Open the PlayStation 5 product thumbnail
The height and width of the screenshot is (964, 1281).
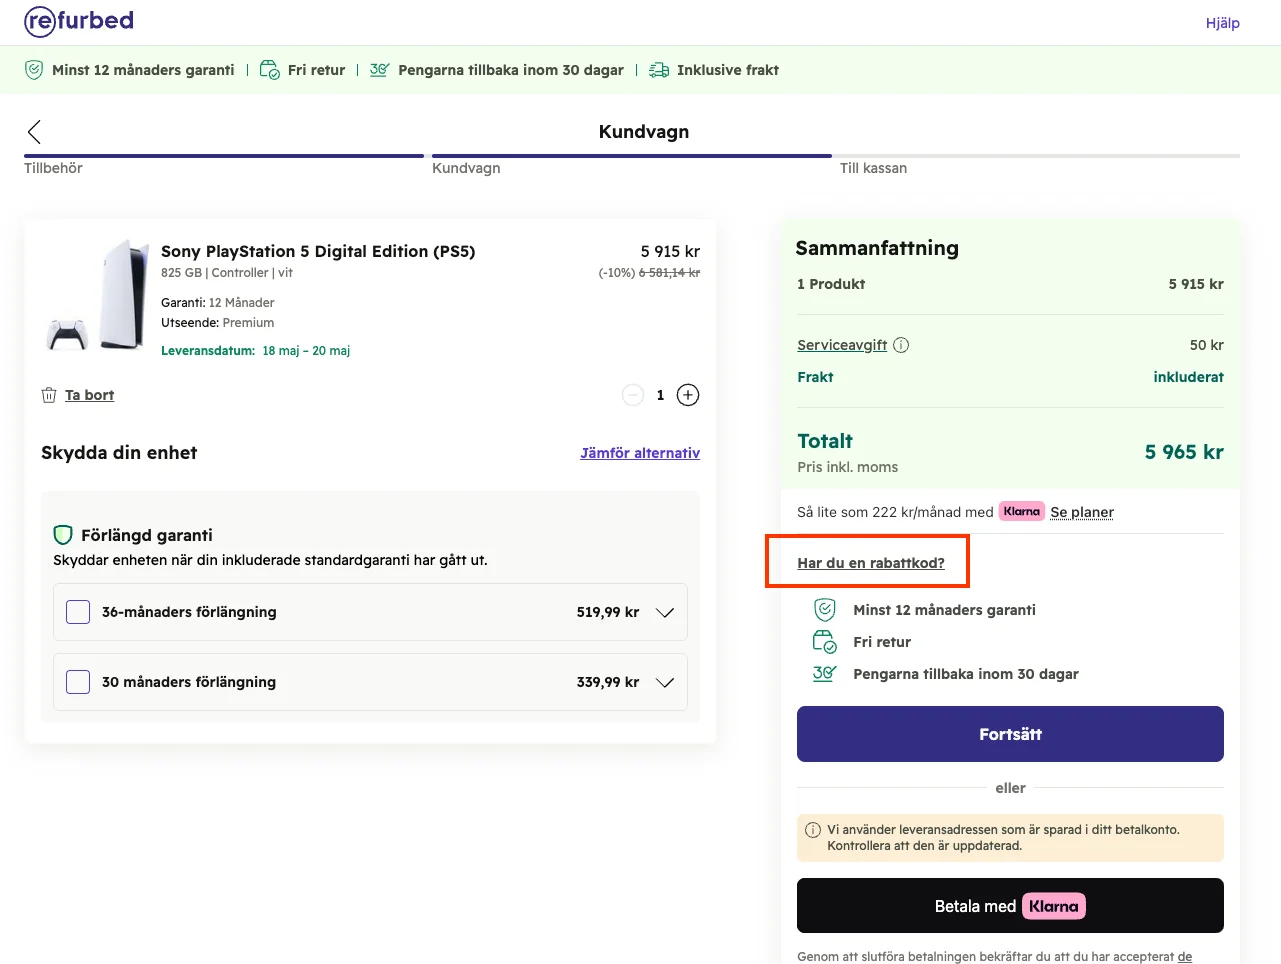pos(97,294)
